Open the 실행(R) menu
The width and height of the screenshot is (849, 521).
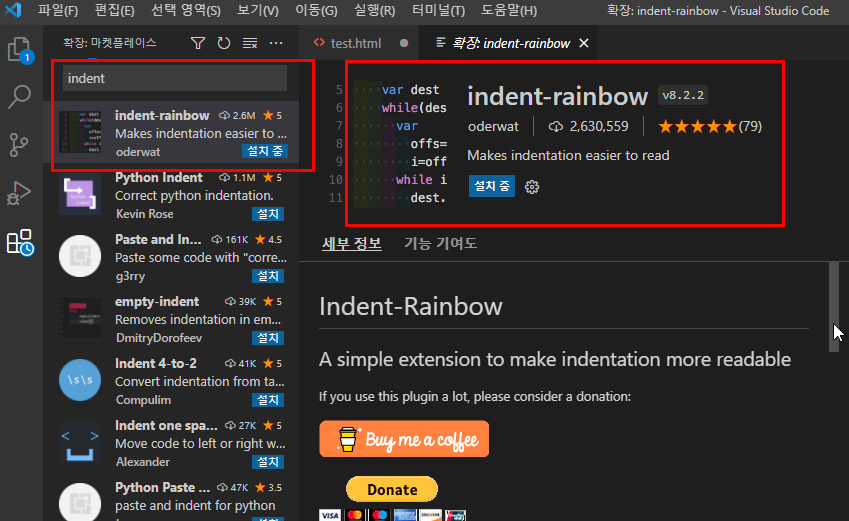pyautogui.click(x=374, y=10)
